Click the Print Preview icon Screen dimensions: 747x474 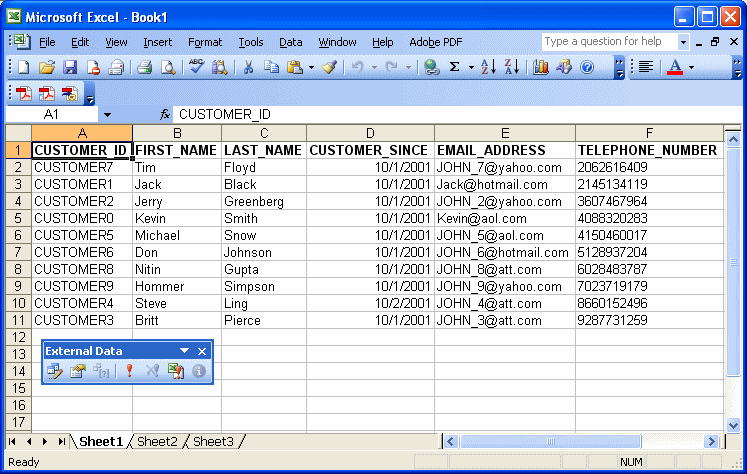tap(168, 67)
